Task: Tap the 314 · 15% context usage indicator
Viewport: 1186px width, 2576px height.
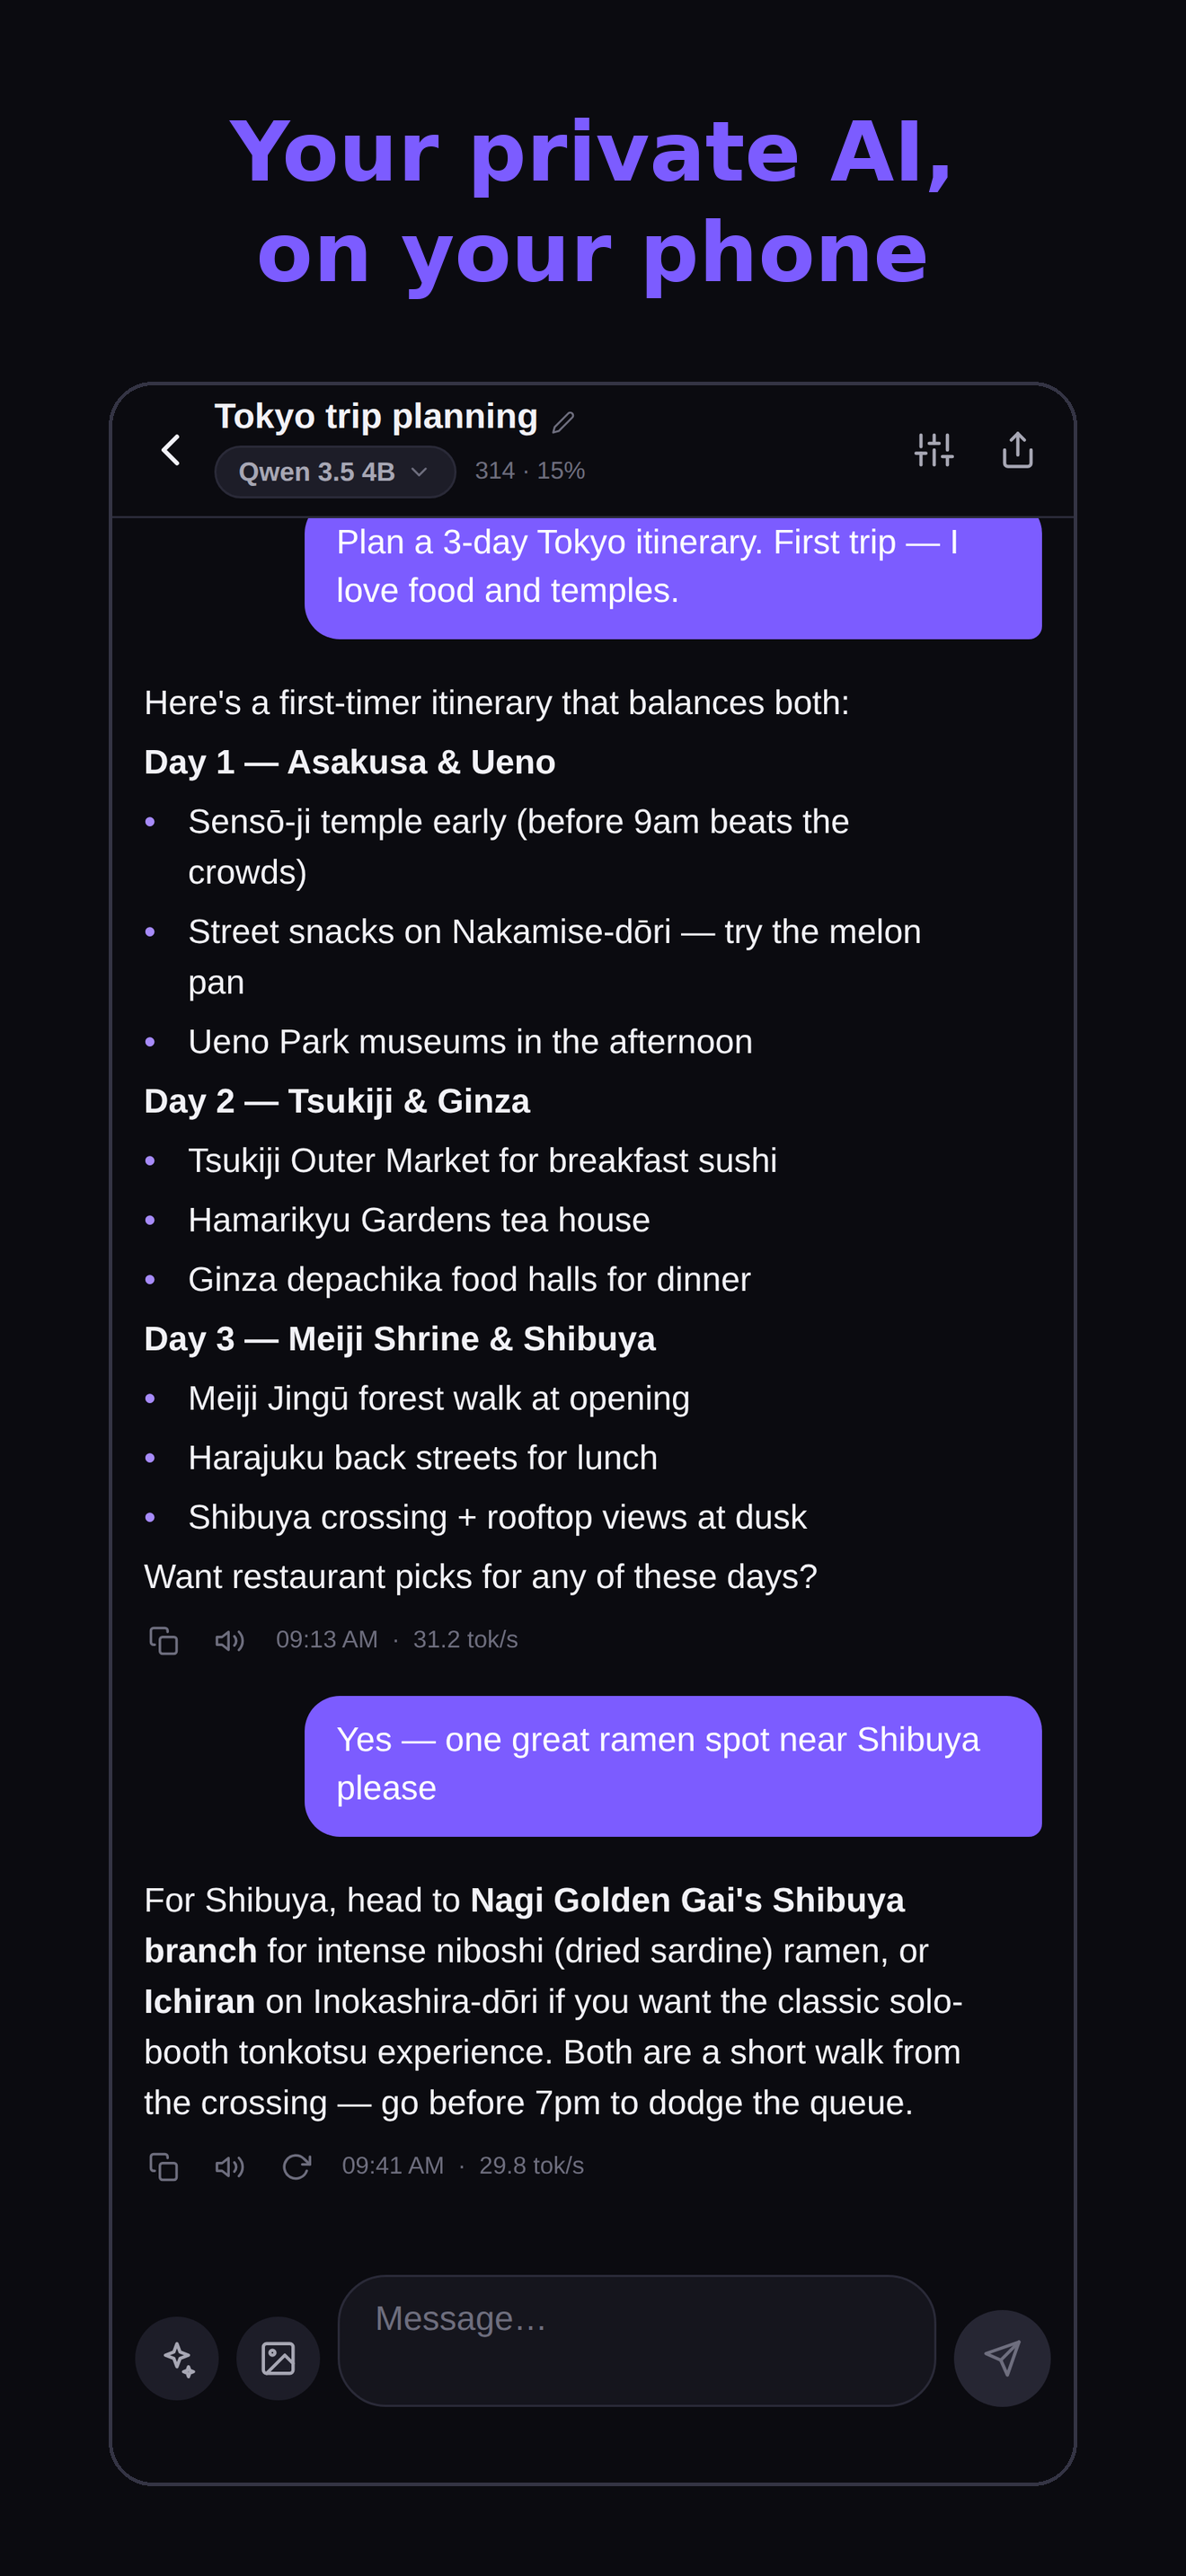Action: [x=530, y=471]
